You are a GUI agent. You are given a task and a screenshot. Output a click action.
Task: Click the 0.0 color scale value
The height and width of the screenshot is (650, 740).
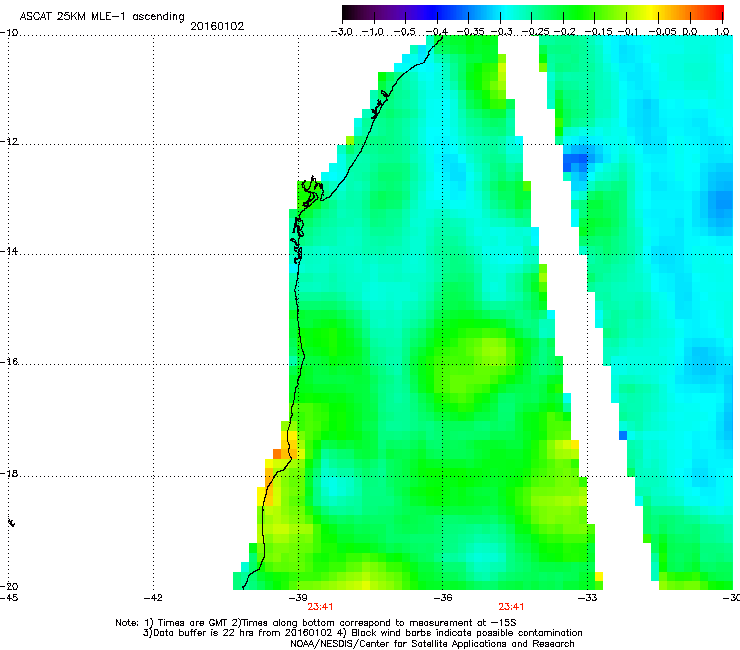click(690, 32)
